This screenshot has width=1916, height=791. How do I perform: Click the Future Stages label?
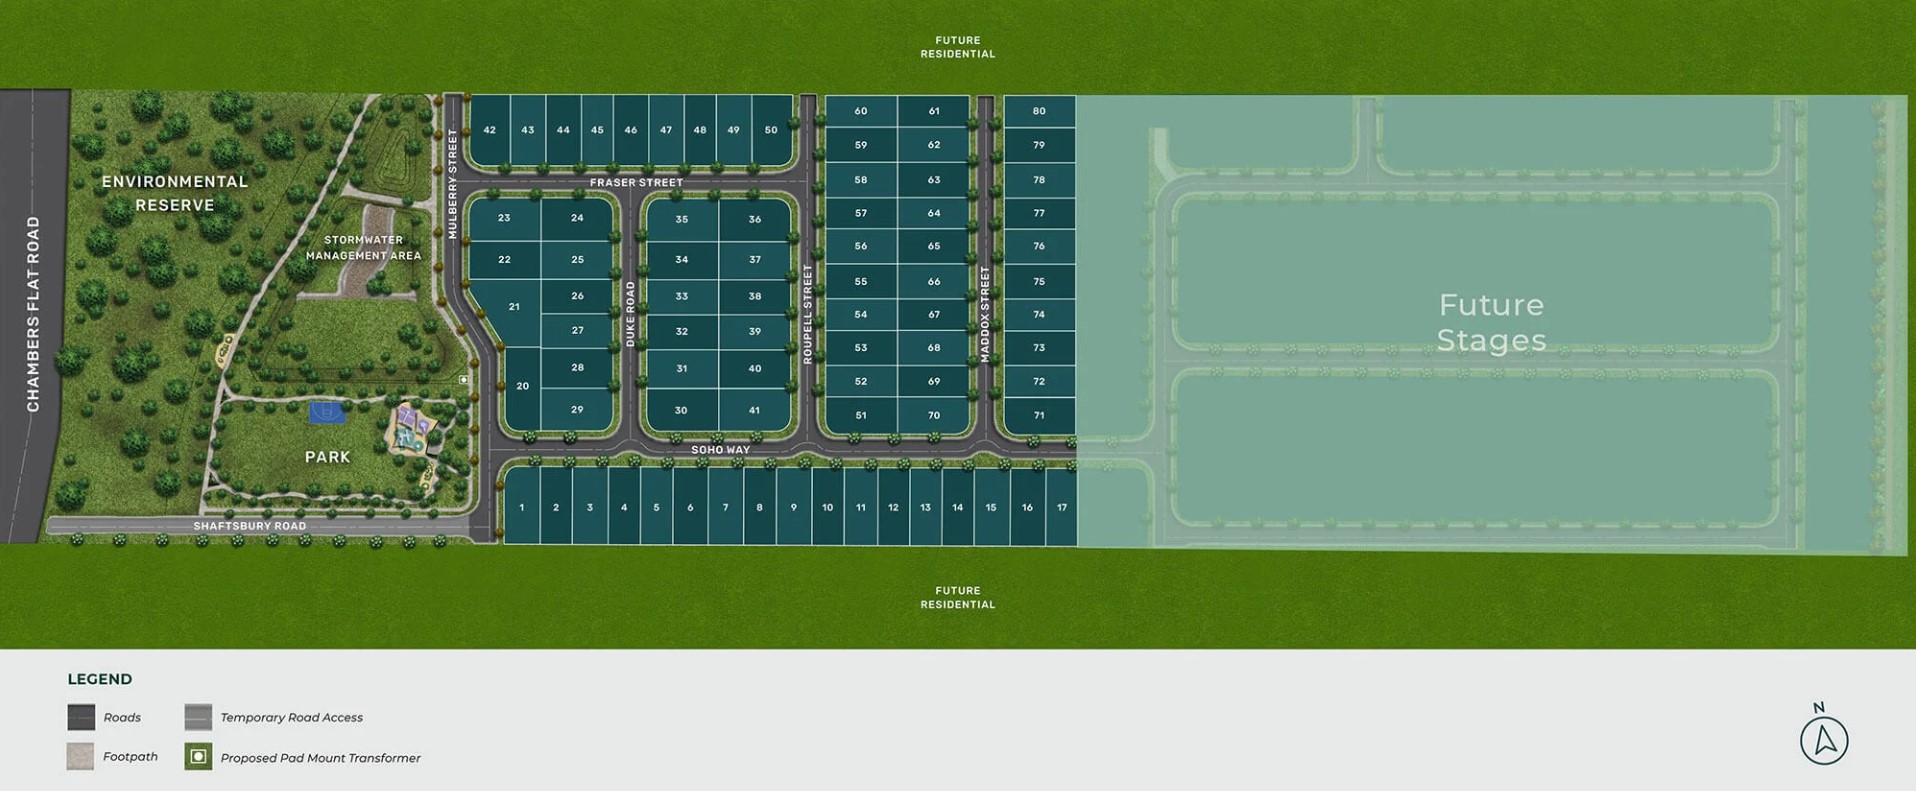click(x=1491, y=322)
